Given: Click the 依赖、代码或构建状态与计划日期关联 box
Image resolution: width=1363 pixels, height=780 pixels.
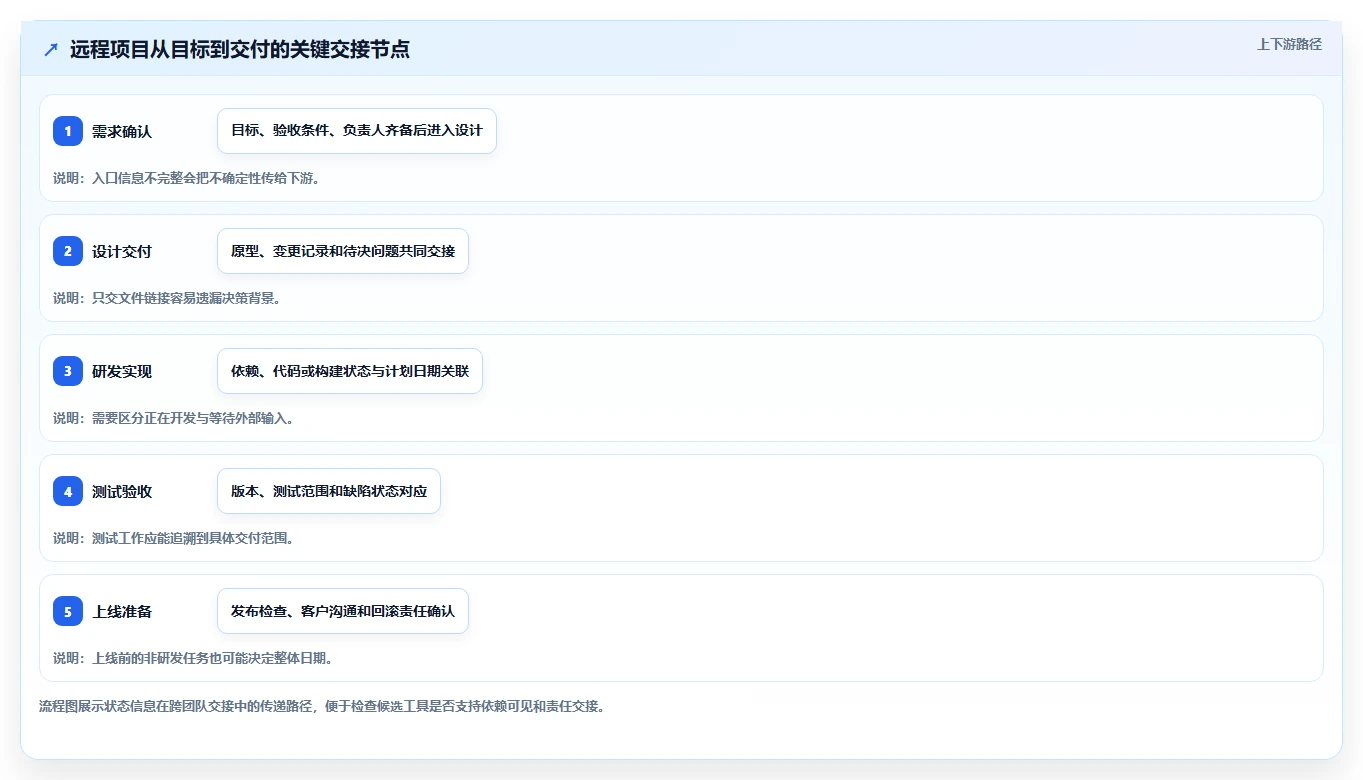Looking at the screenshot, I should tap(350, 371).
